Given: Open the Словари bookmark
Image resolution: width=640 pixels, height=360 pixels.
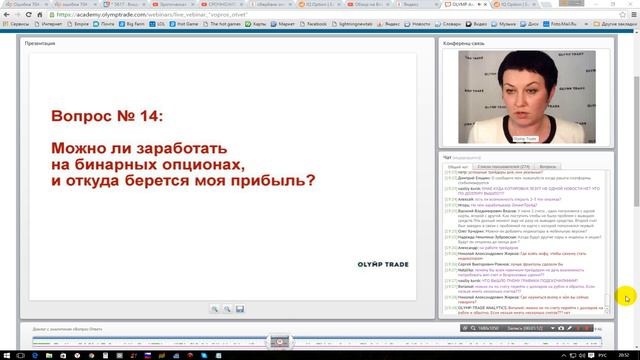Looking at the screenshot, I should coord(448,24).
